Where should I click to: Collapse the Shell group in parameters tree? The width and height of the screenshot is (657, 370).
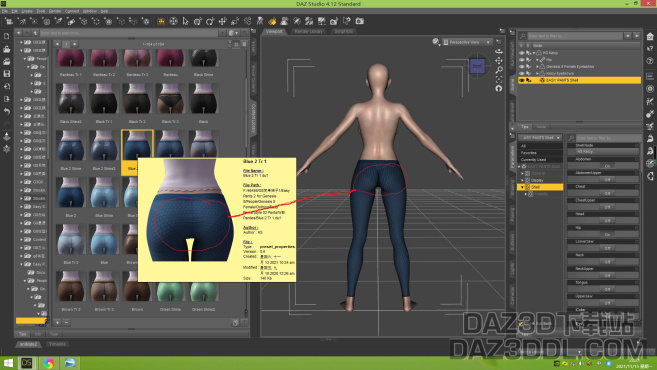pos(522,187)
